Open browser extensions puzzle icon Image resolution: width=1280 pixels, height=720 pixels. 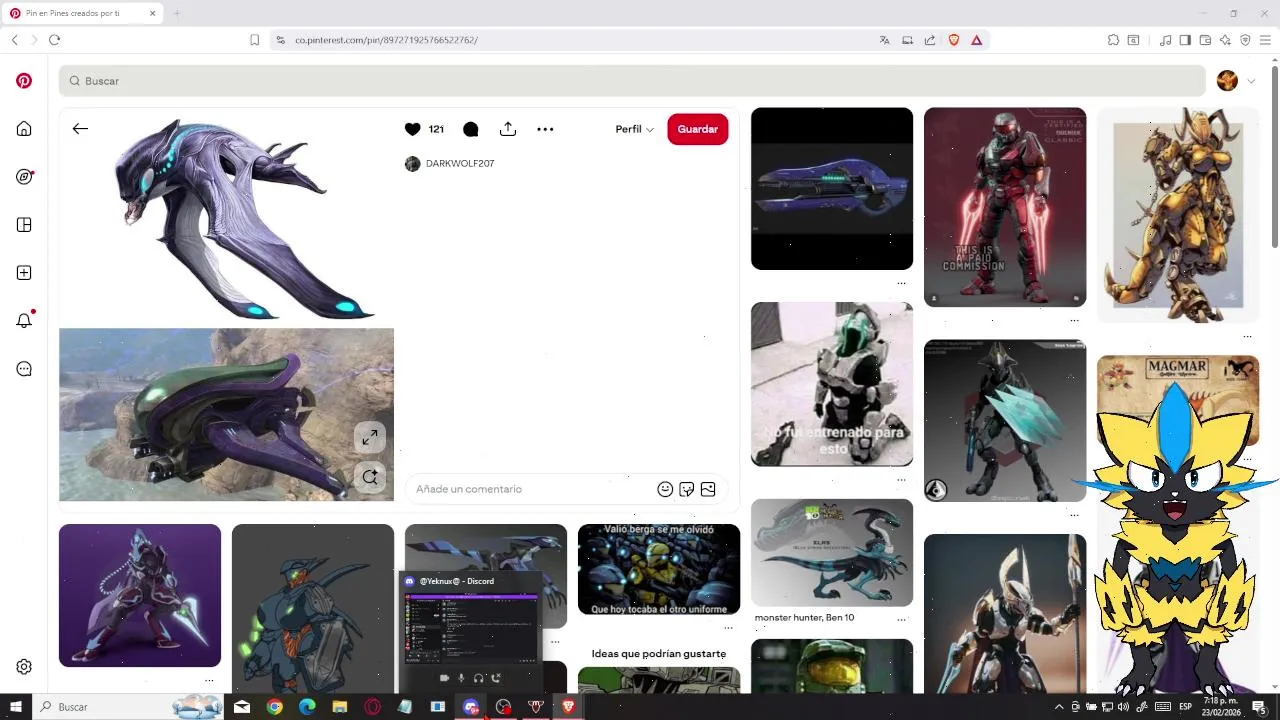(x=1113, y=40)
